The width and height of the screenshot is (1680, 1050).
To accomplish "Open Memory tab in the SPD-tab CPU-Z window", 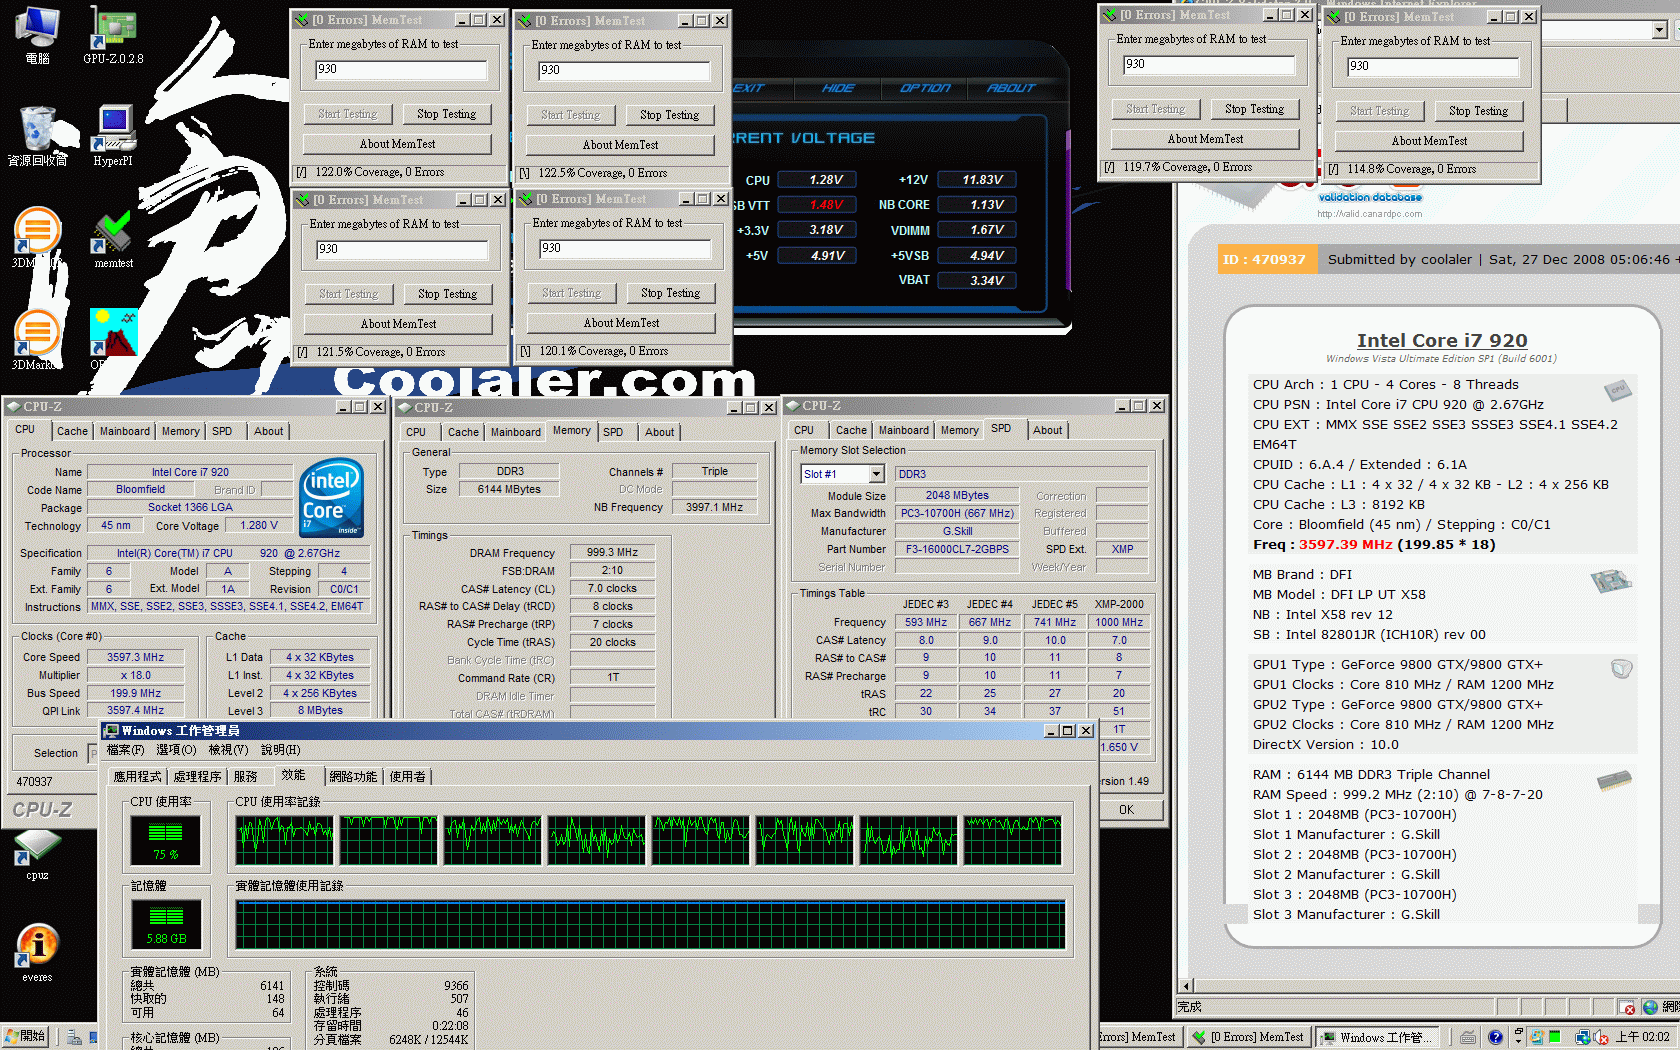I will click(959, 431).
